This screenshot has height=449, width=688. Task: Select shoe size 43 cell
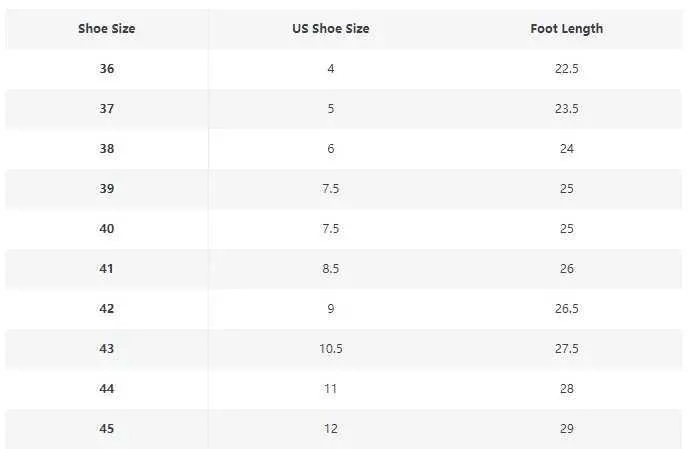coord(107,348)
